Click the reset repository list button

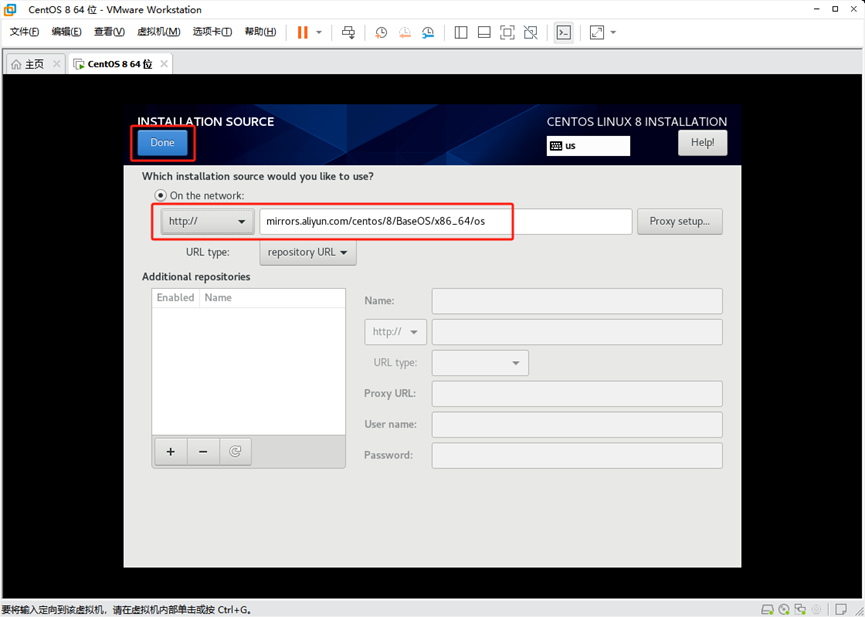(236, 452)
